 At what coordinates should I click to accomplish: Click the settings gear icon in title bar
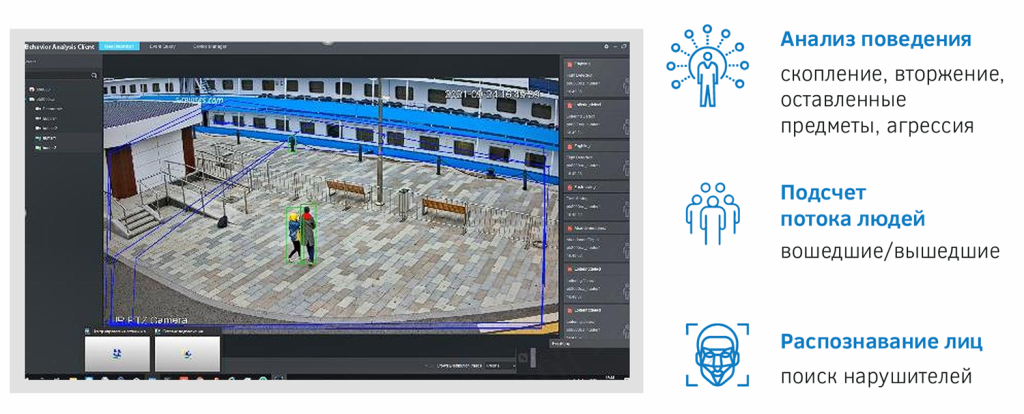pos(606,46)
